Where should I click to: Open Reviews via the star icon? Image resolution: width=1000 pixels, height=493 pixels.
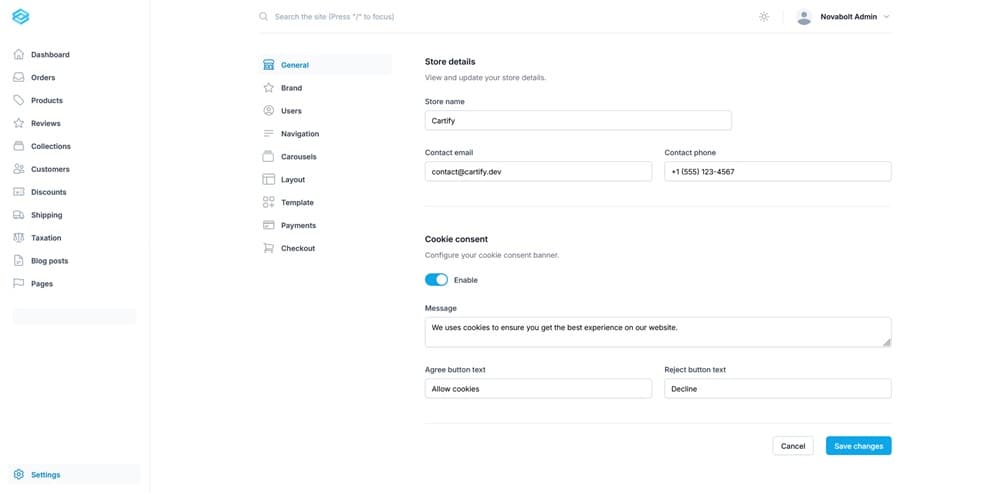click(x=19, y=123)
